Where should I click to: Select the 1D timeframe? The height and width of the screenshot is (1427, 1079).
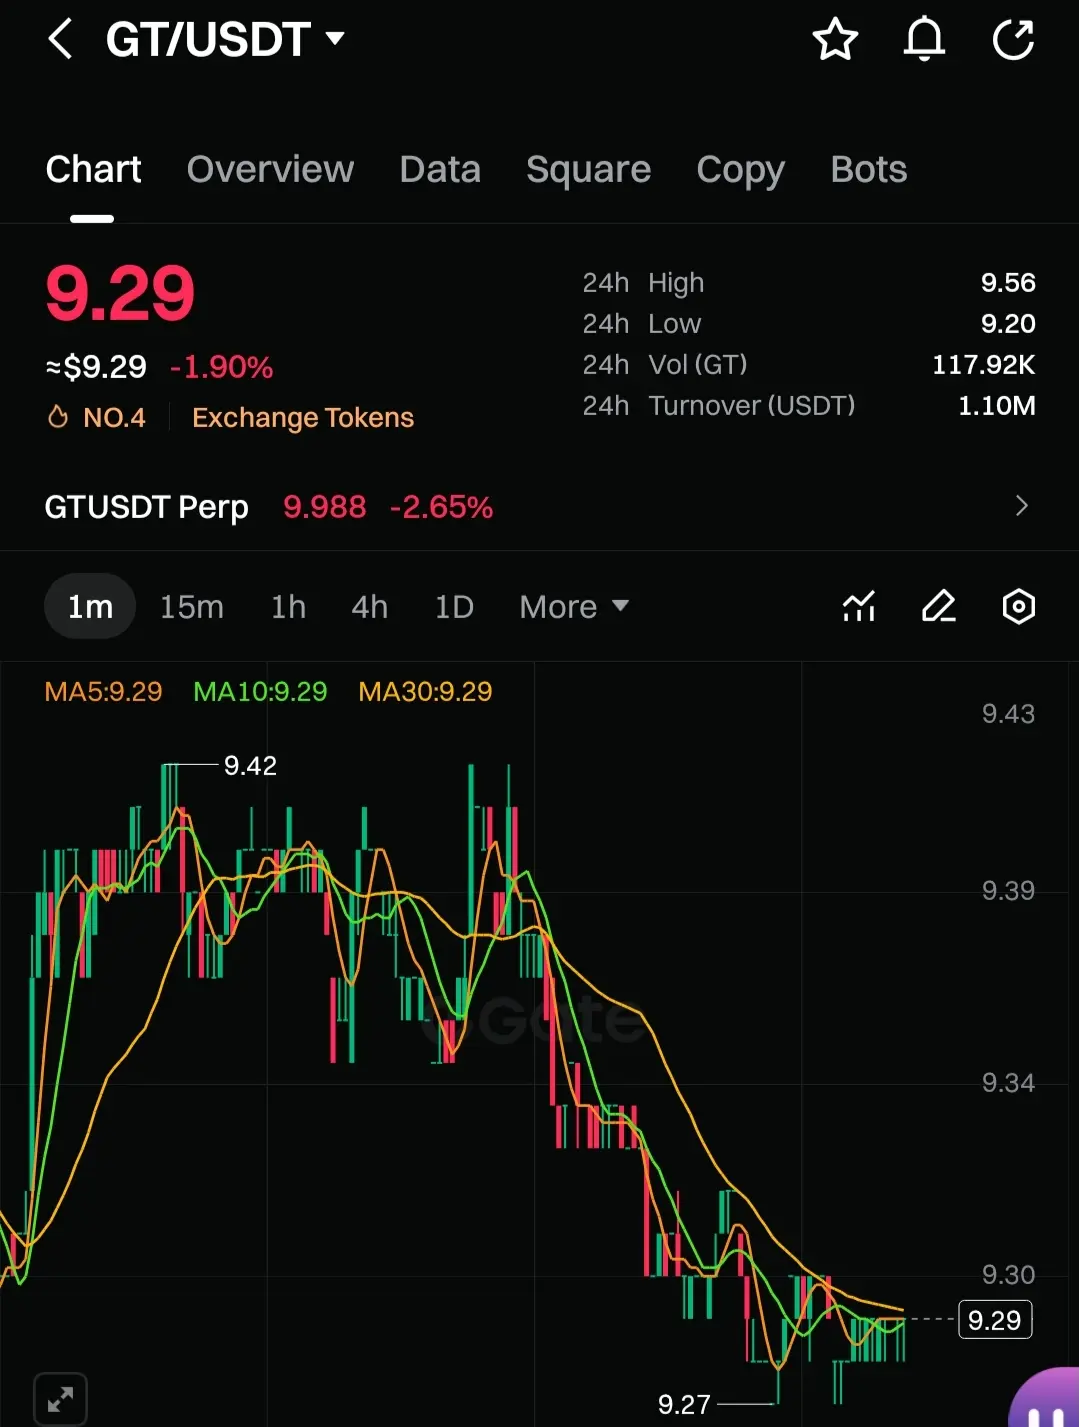click(454, 606)
